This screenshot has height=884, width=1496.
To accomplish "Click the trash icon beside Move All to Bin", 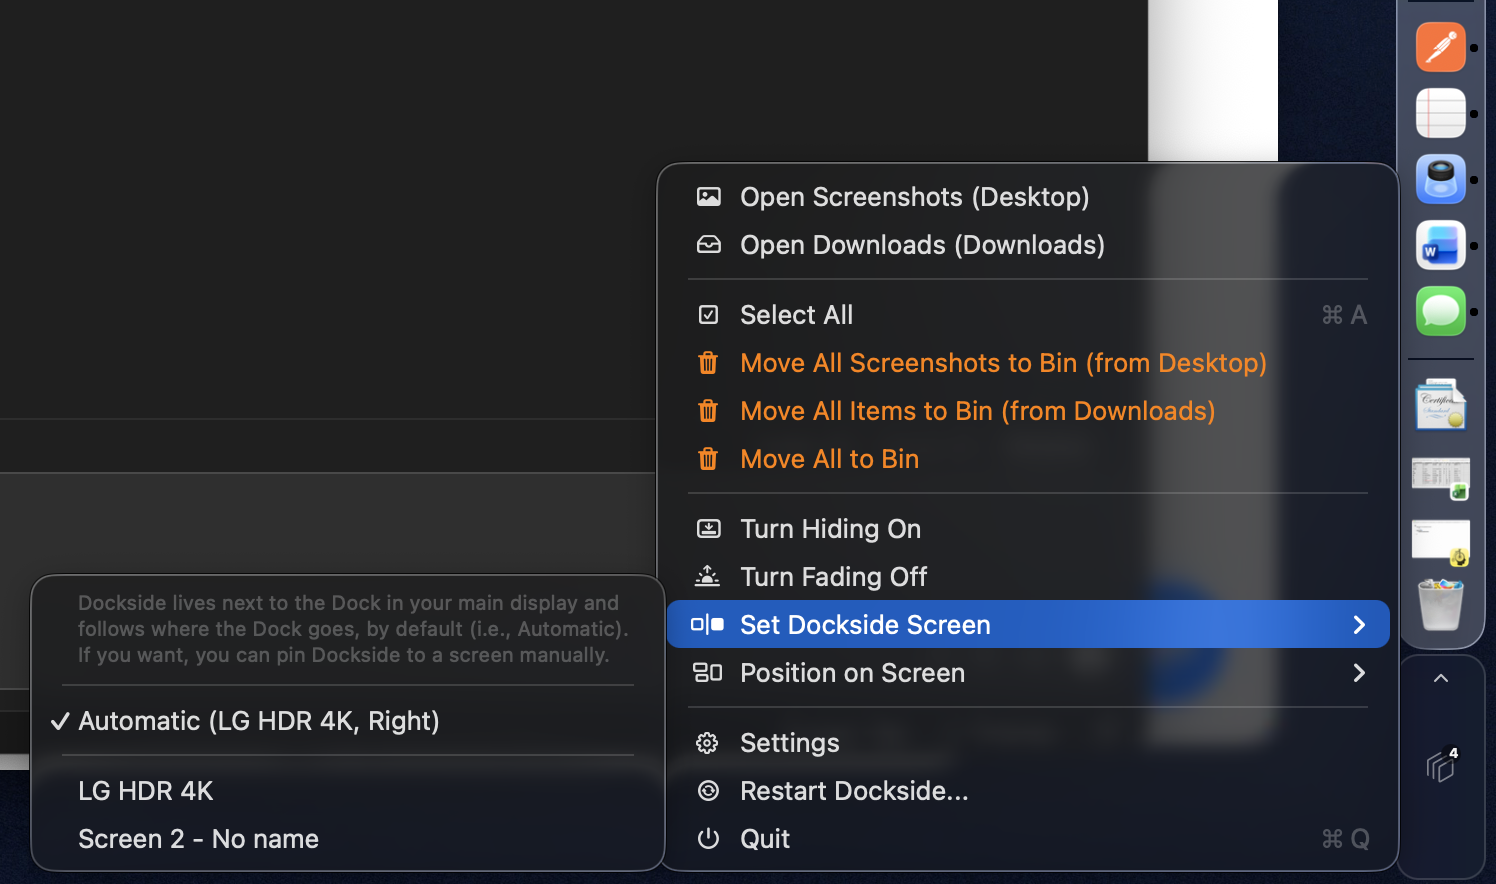I will [708, 459].
